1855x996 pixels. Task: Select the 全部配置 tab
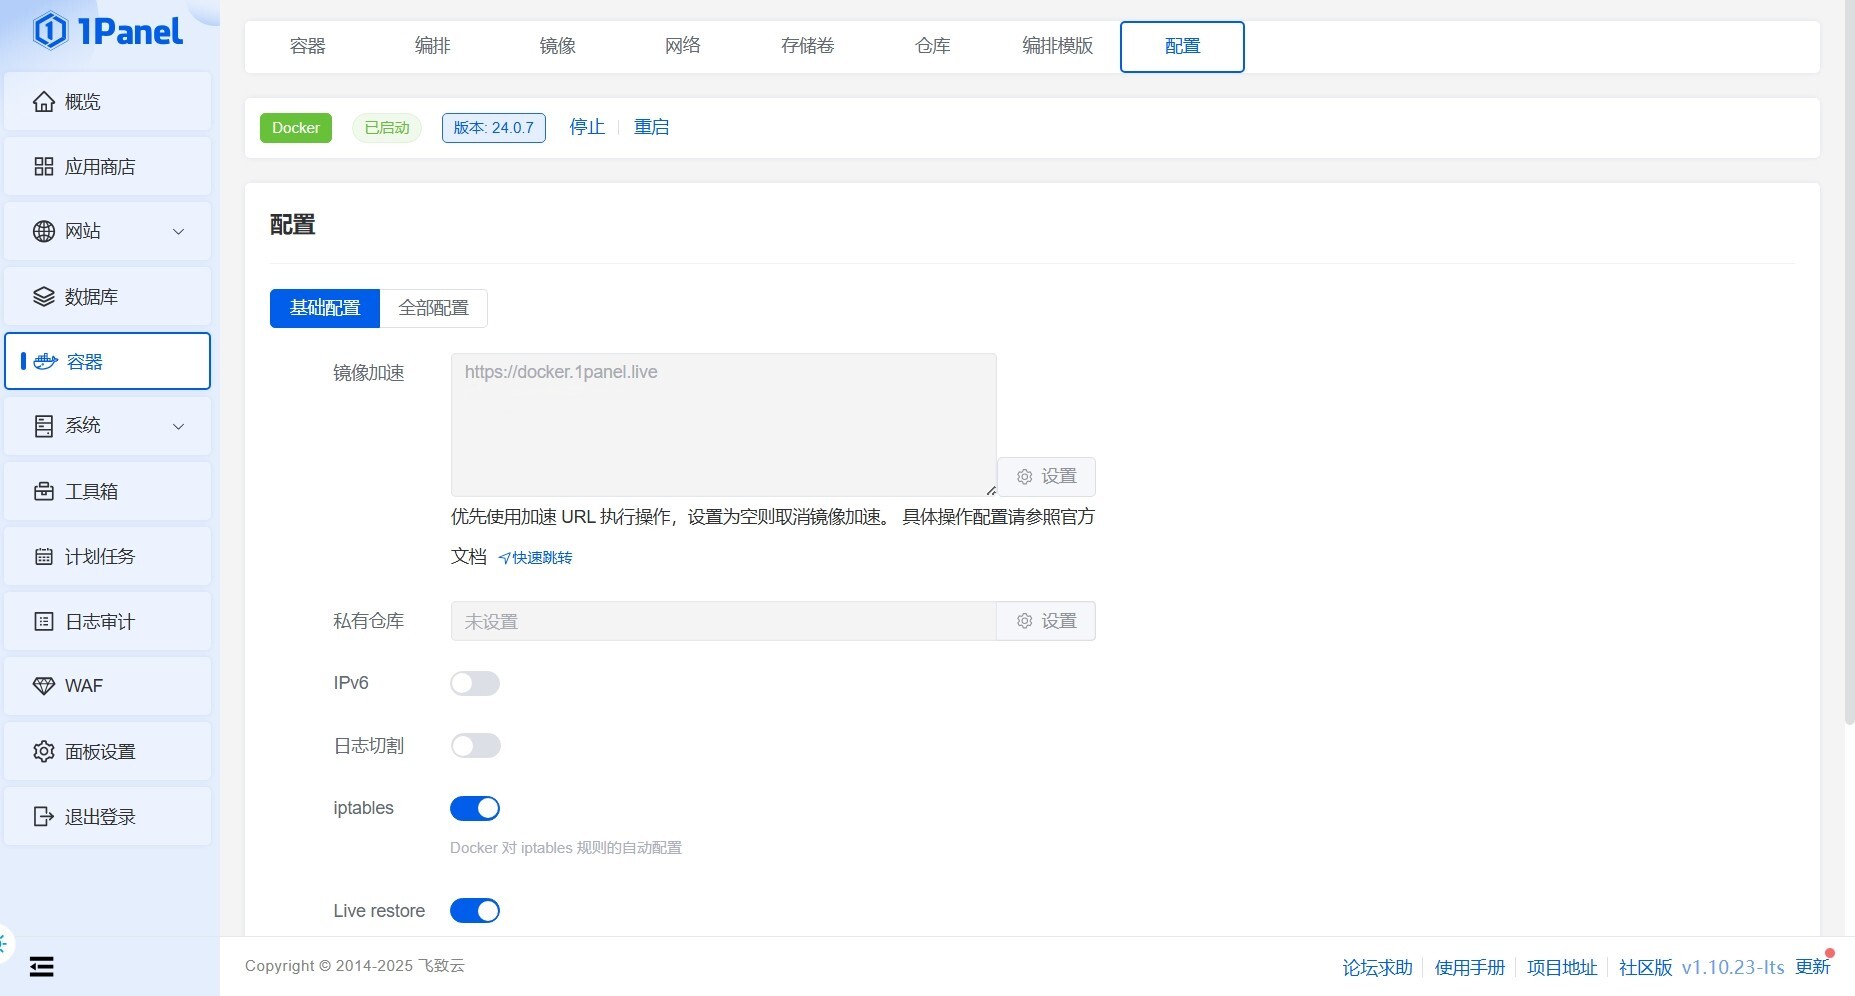(x=433, y=308)
